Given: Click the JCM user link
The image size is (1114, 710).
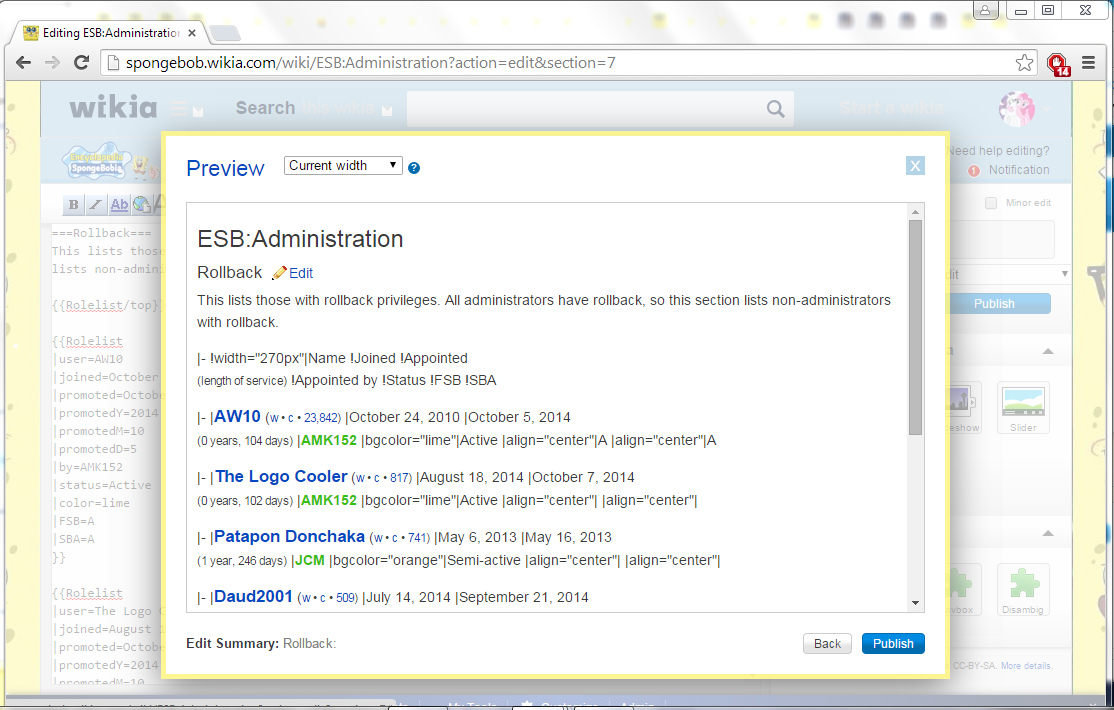Looking at the screenshot, I should (310, 560).
